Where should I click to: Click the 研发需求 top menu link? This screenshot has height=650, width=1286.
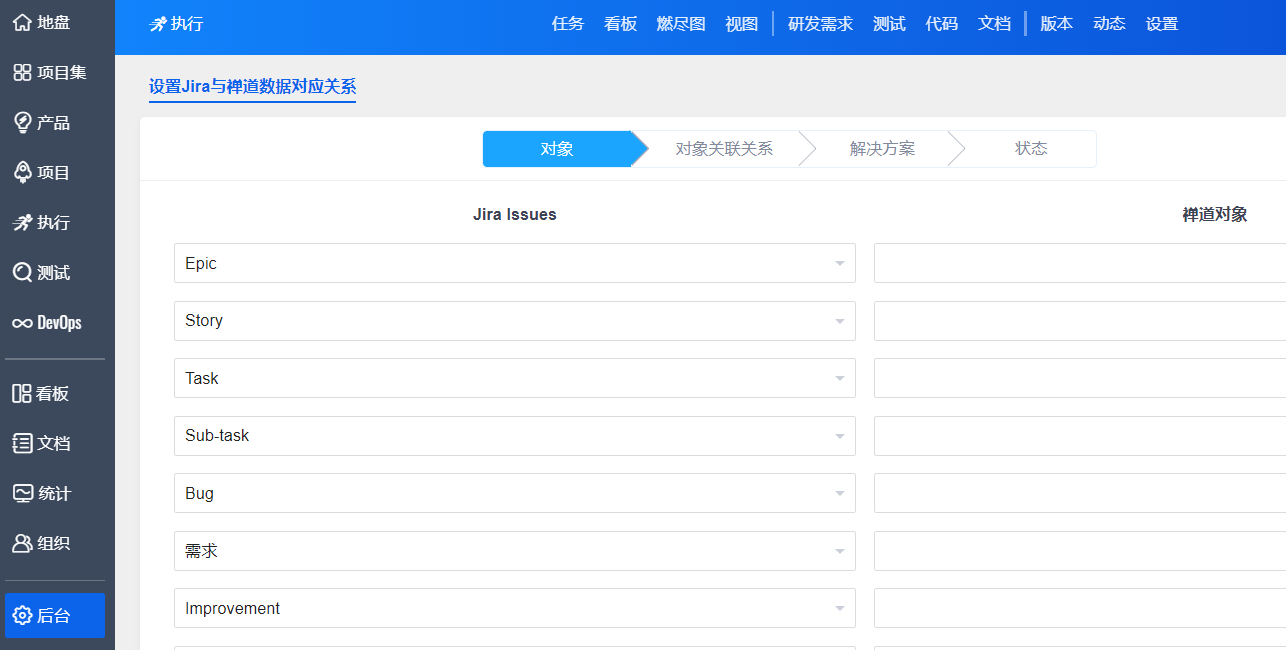pos(820,24)
